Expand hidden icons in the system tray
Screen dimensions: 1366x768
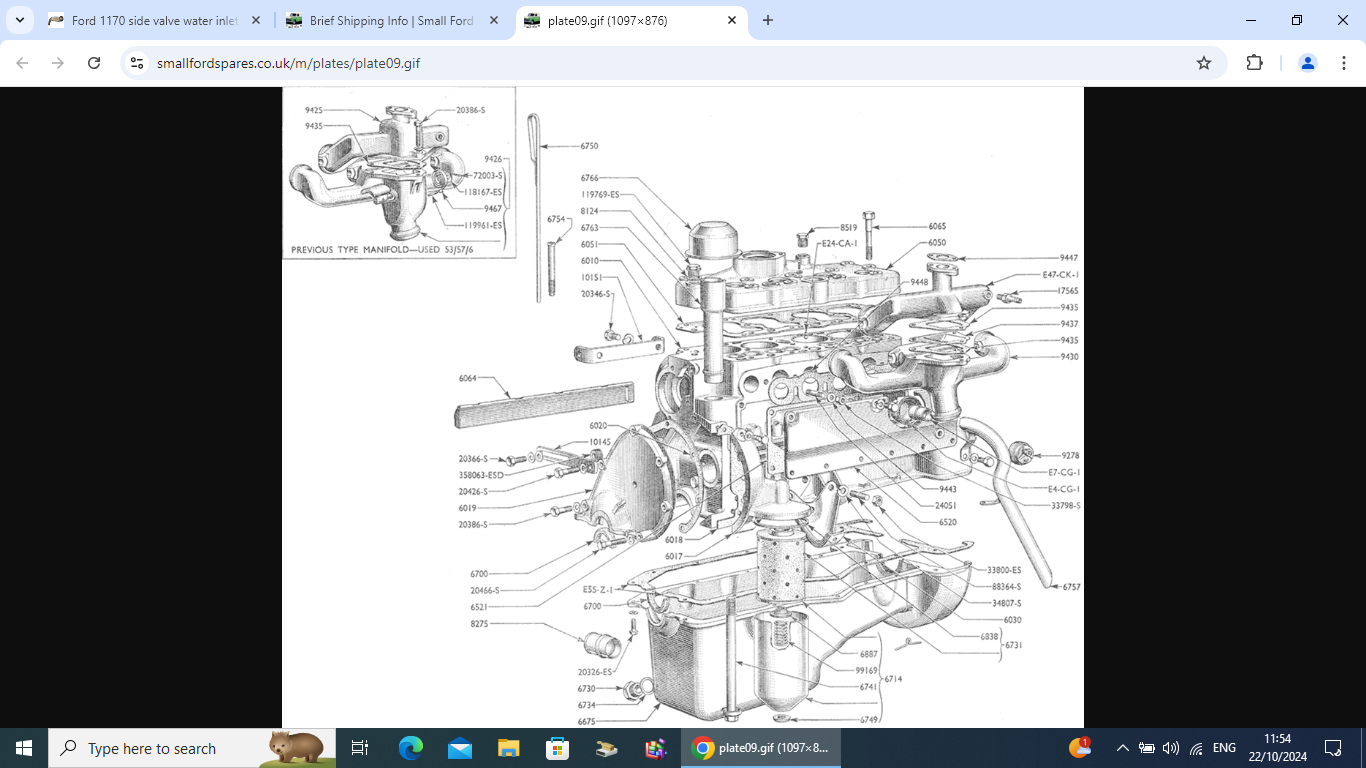click(1122, 747)
